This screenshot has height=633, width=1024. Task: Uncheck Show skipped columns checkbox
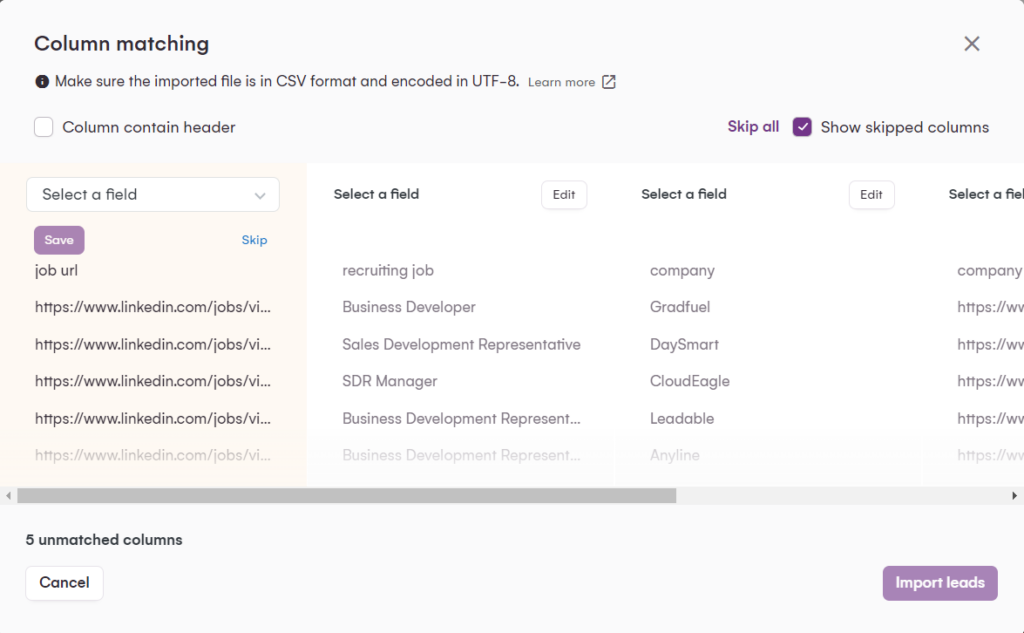(802, 127)
